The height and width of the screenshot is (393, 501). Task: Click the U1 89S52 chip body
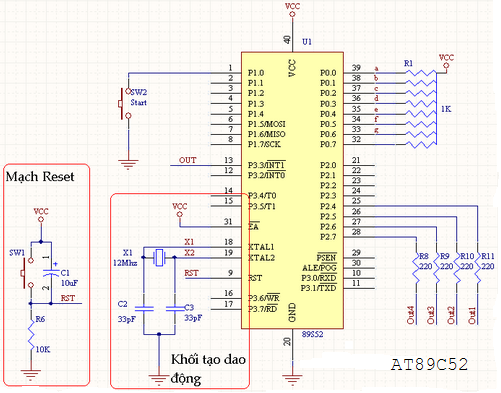coord(292,190)
